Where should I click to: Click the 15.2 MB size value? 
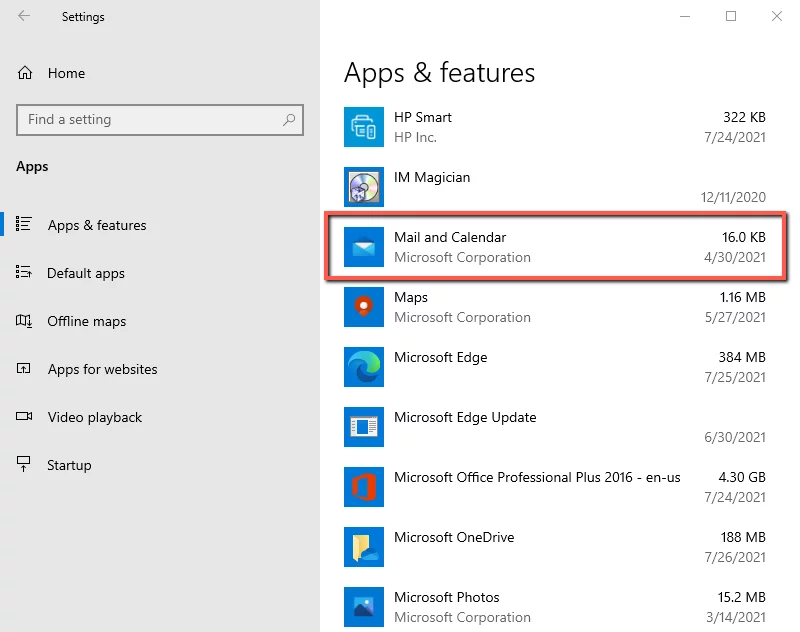742,597
